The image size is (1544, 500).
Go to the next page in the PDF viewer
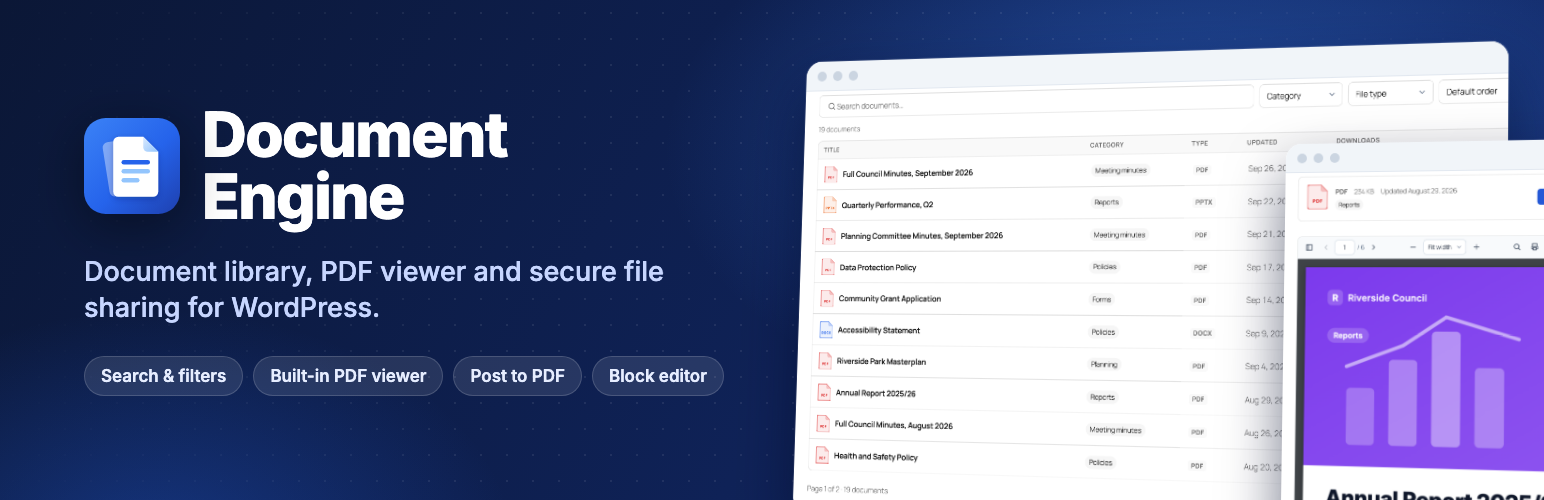1373,246
